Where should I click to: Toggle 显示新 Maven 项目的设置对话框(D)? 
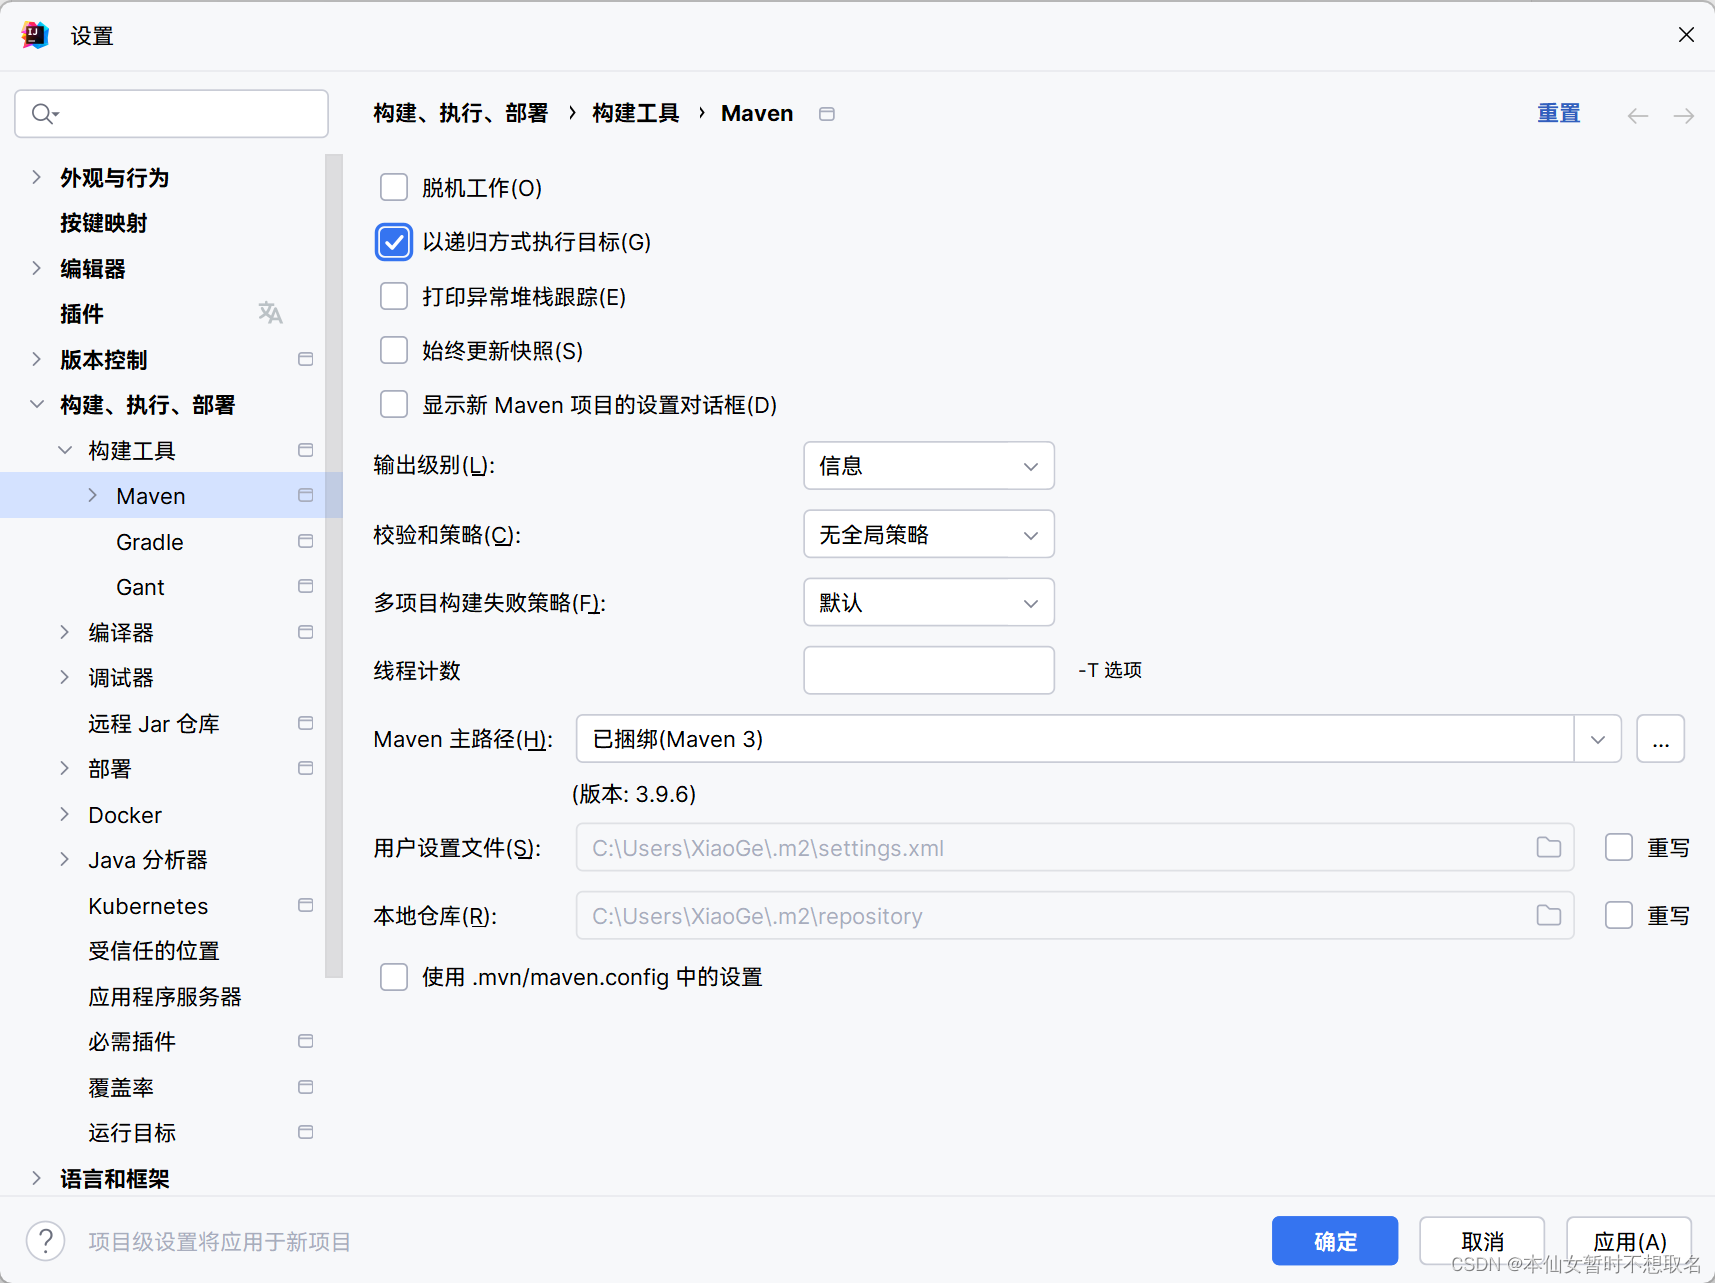tap(394, 404)
